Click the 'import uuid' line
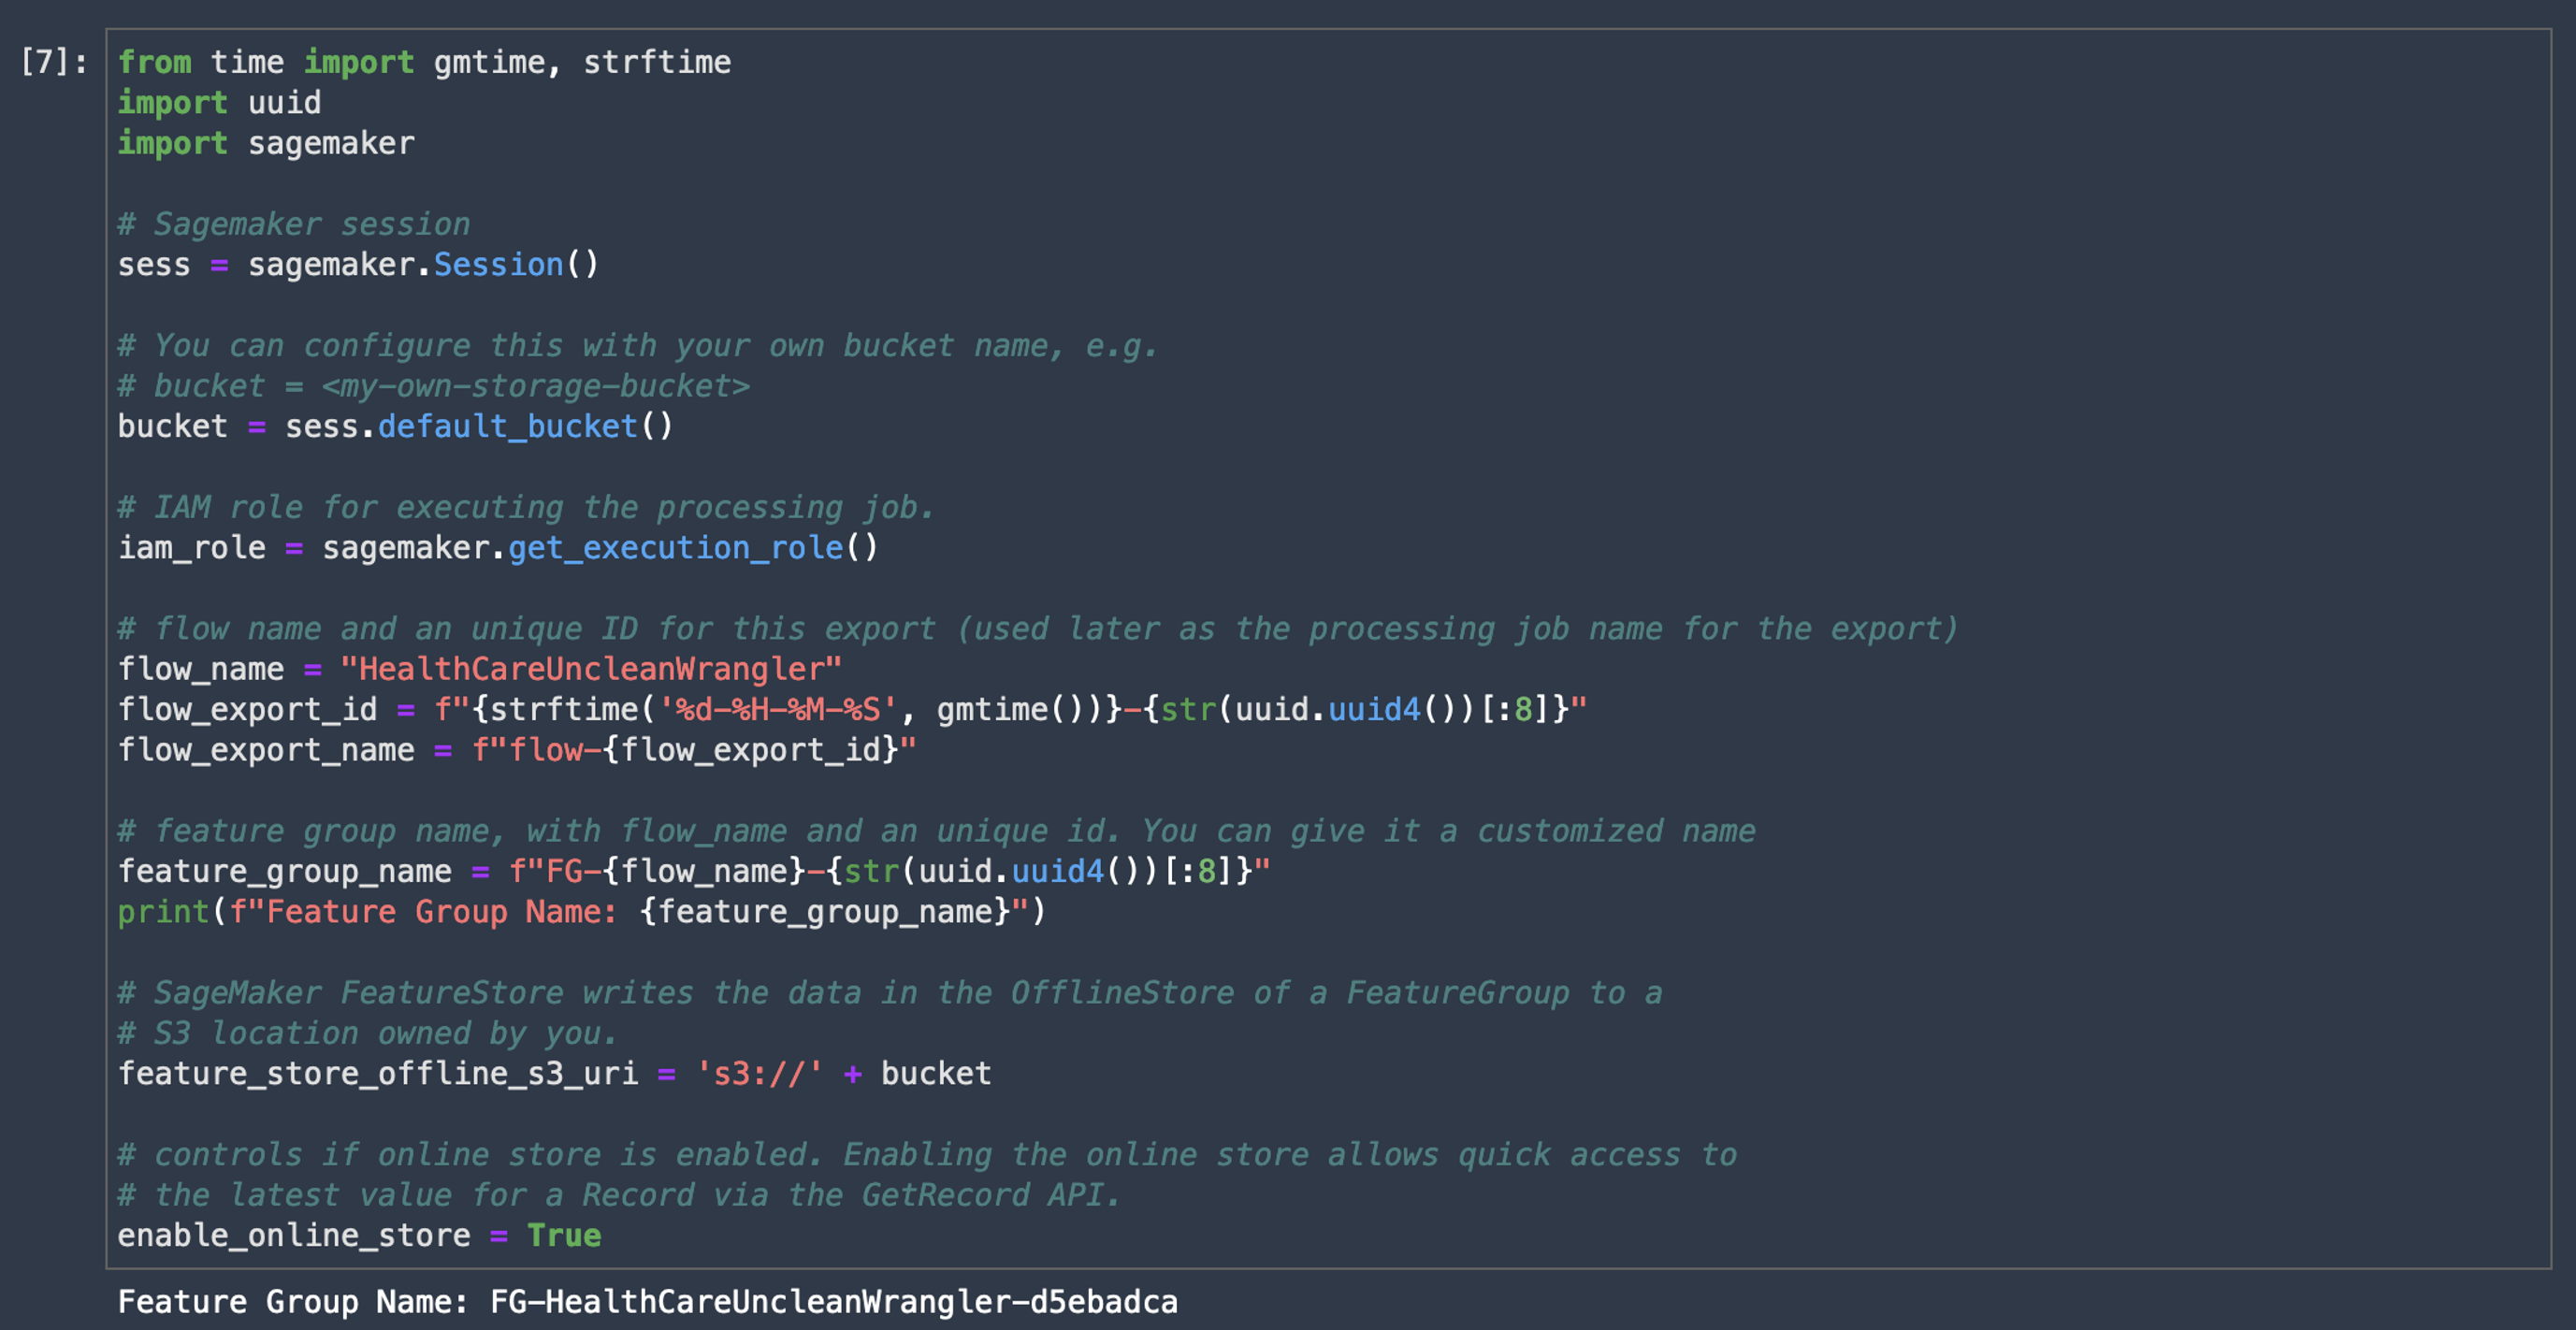Screen dimensions: 2576x1330 219,103
